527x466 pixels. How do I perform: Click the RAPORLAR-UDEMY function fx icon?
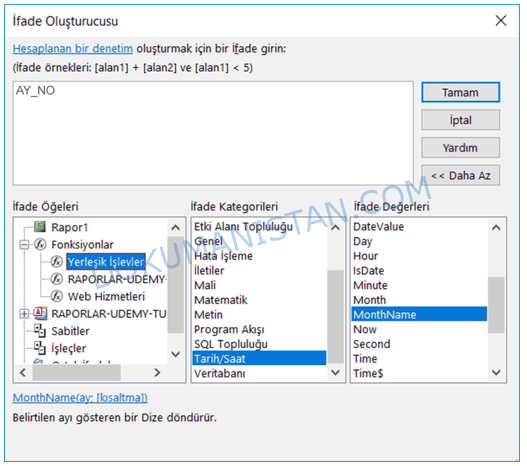tap(57, 279)
